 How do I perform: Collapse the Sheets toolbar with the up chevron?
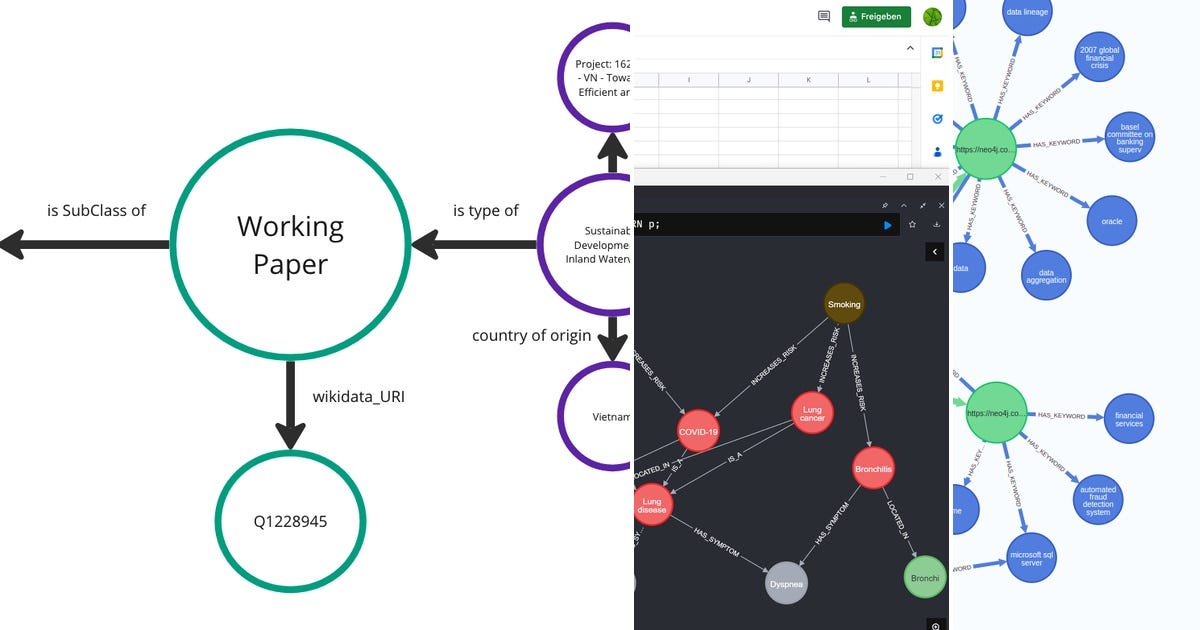click(x=910, y=47)
